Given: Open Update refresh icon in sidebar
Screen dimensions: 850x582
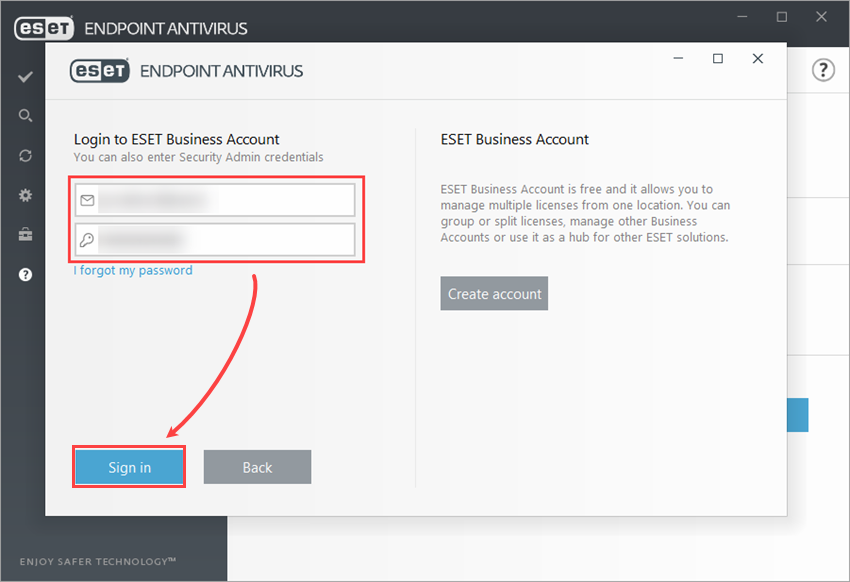Looking at the screenshot, I should pos(25,156).
